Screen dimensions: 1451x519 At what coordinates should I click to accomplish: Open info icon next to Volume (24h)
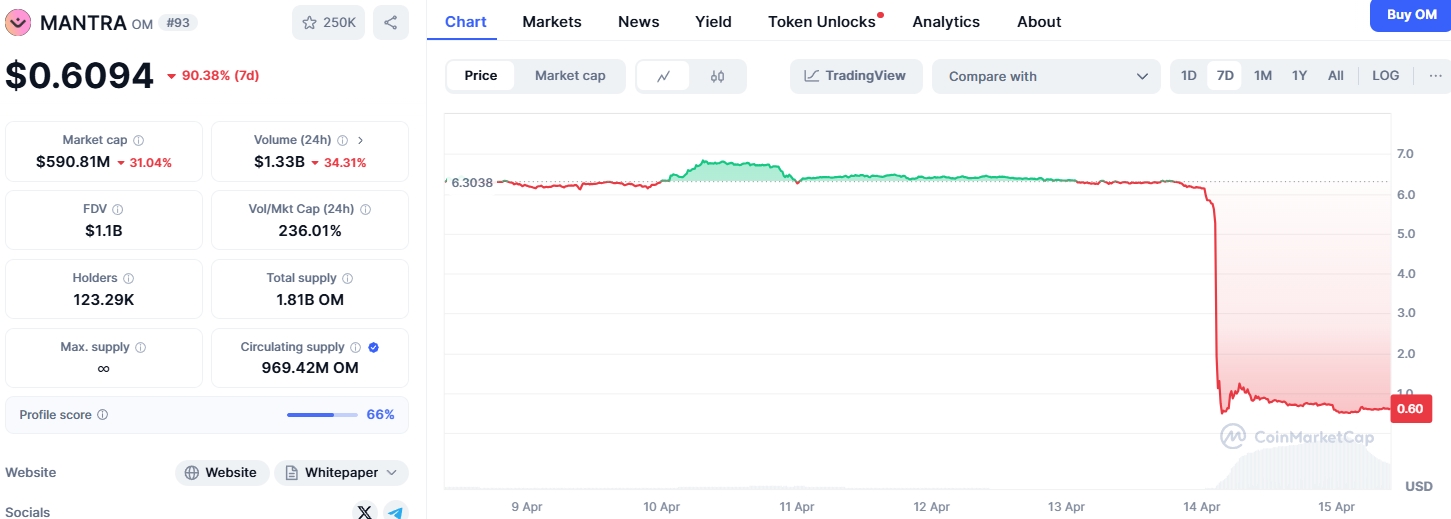pyautogui.click(x=342, y=141)
